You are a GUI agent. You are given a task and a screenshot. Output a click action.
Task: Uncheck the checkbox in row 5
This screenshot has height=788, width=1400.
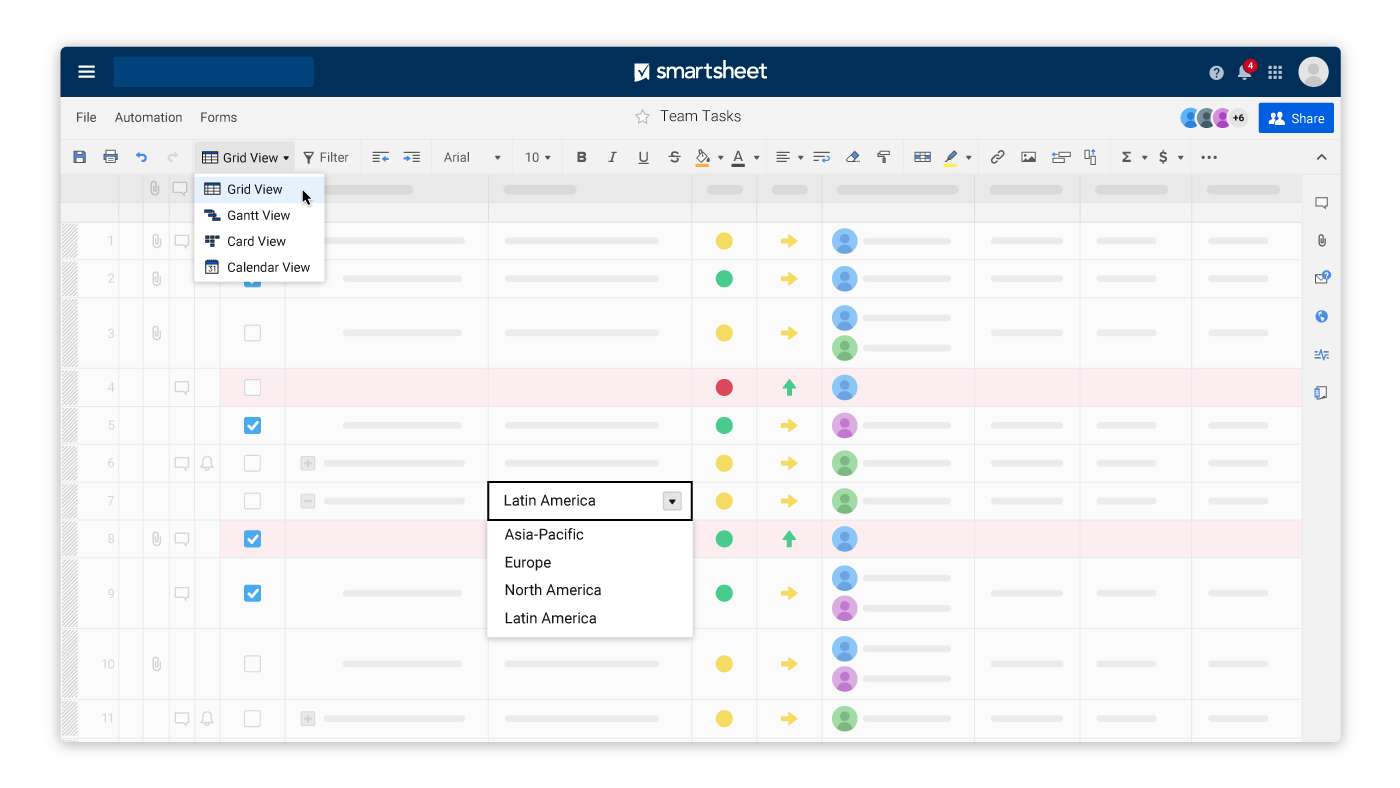pos(252,425)
